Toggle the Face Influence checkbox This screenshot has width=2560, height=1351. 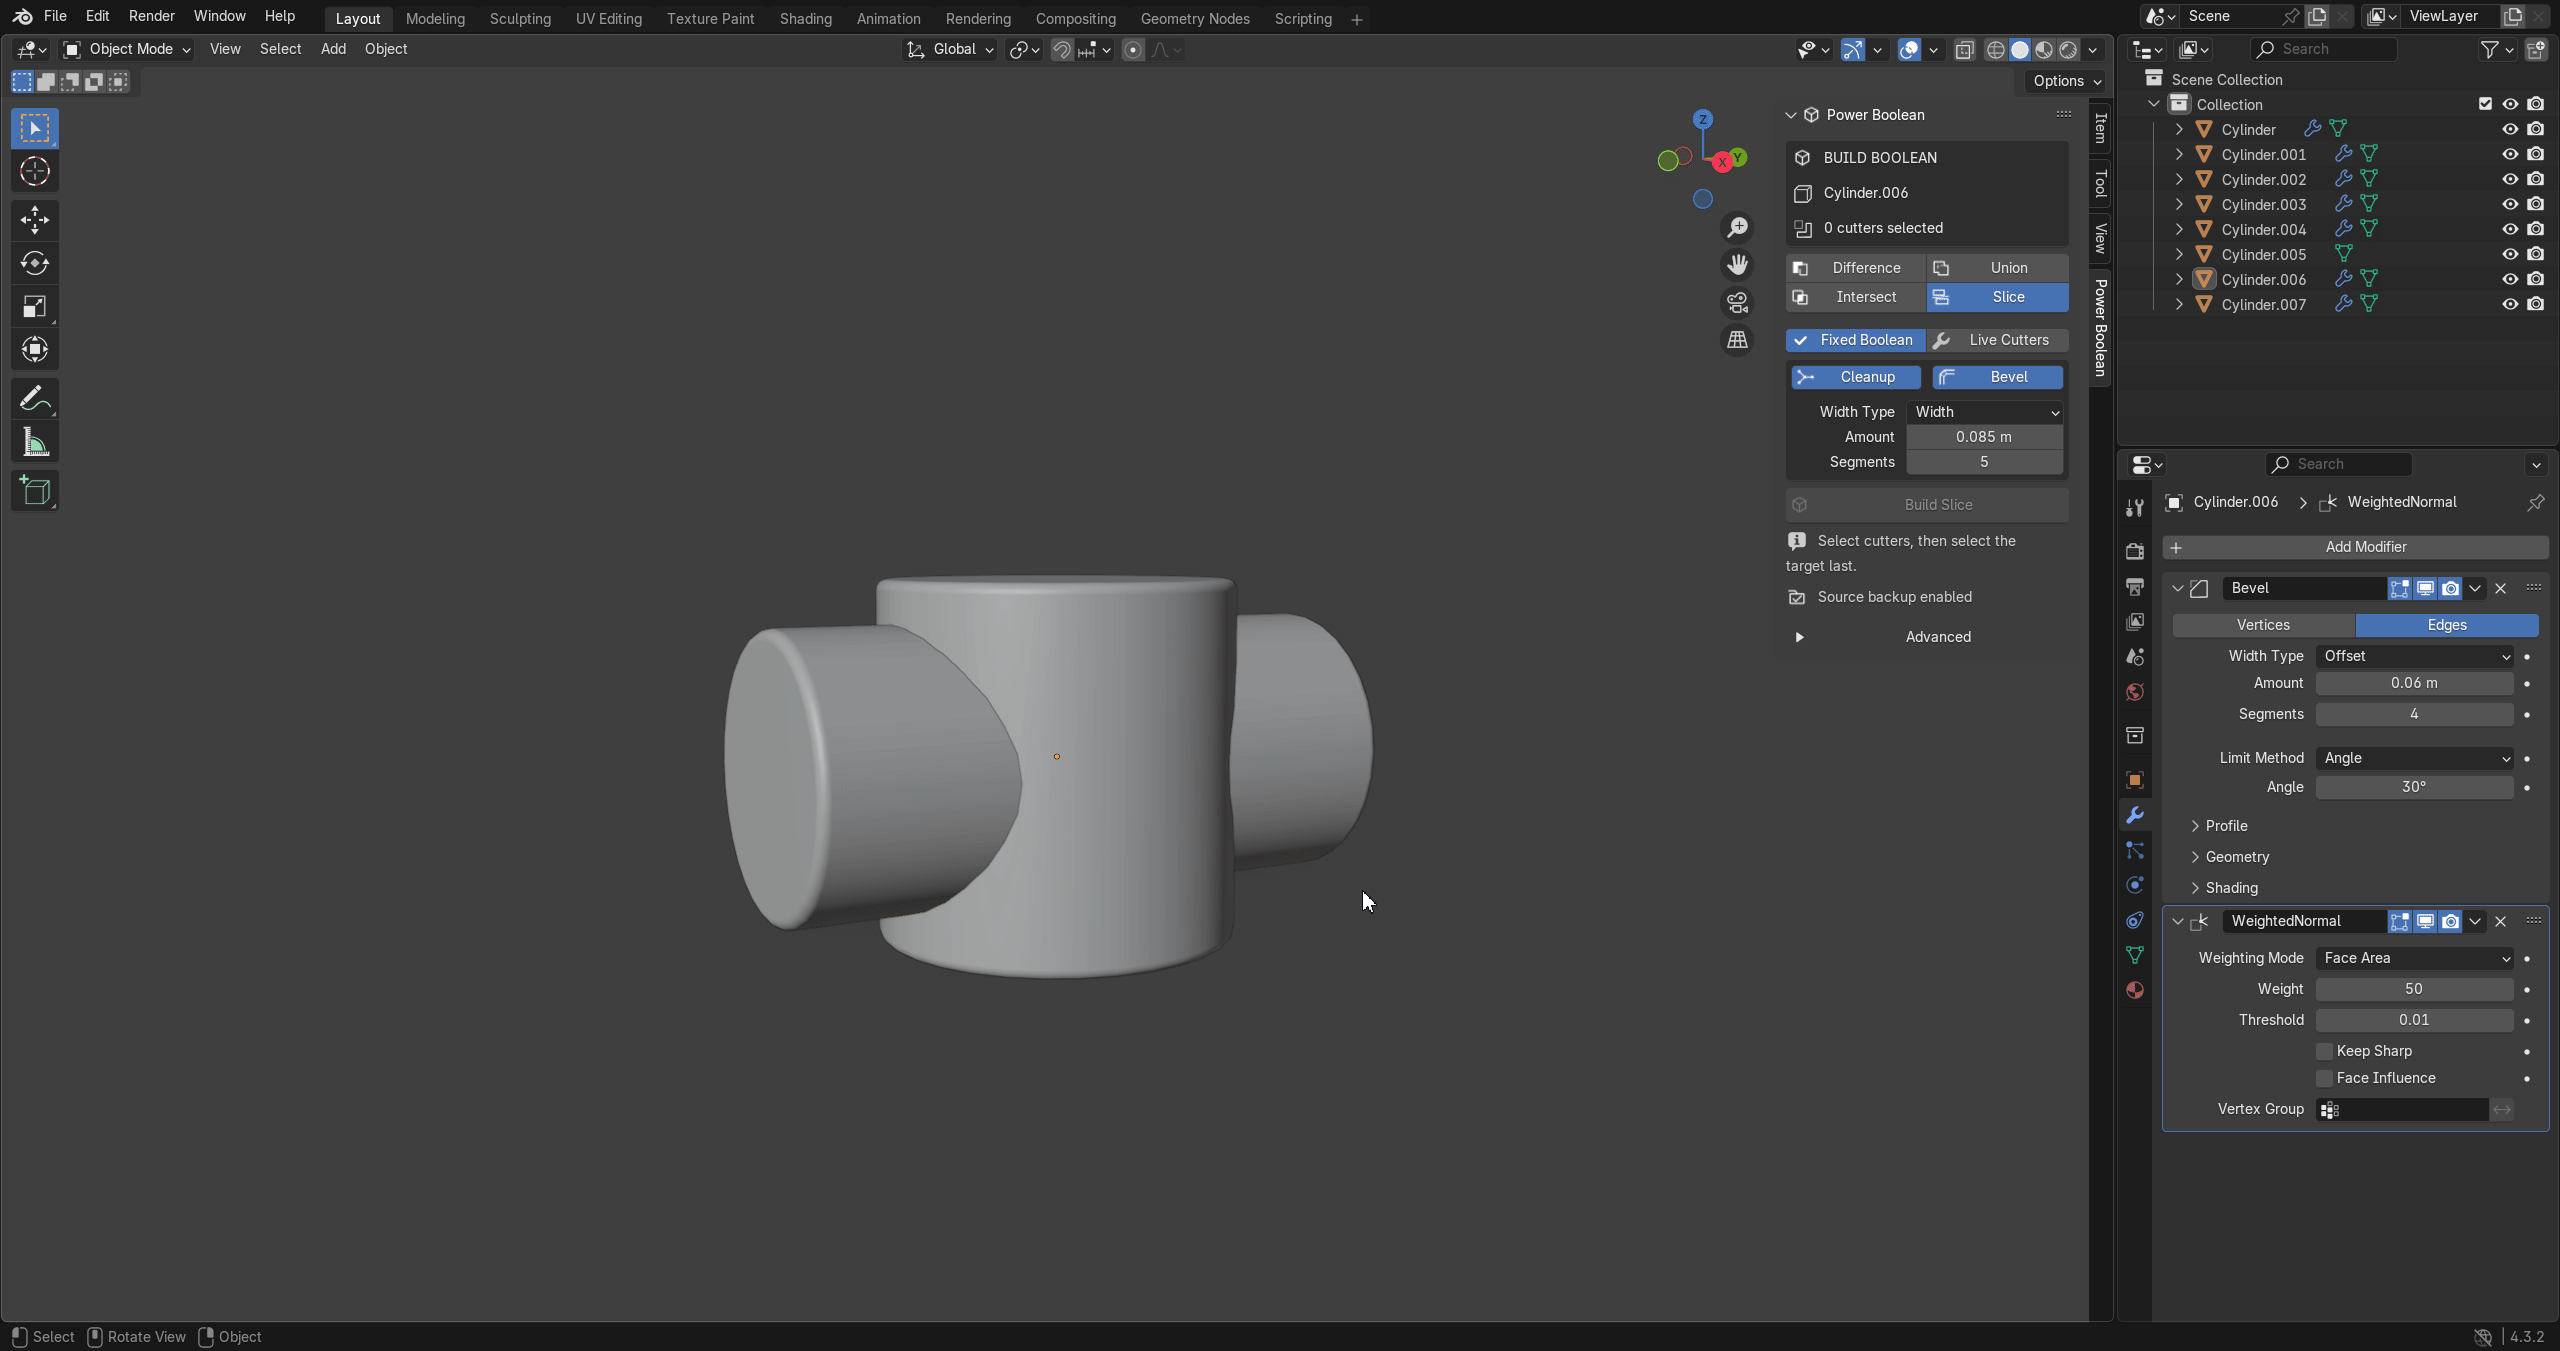(2325, 1078)
